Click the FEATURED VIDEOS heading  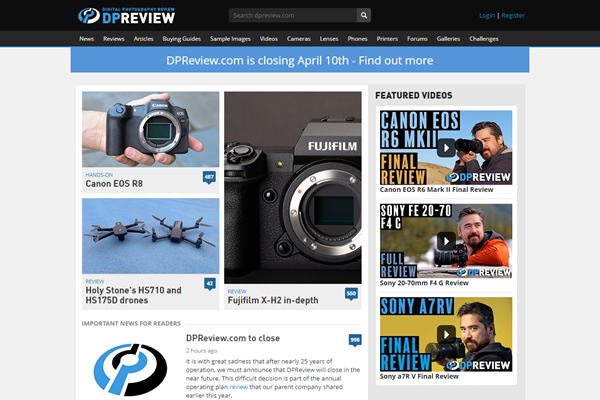pyautogui.click(x=414, y=95)
